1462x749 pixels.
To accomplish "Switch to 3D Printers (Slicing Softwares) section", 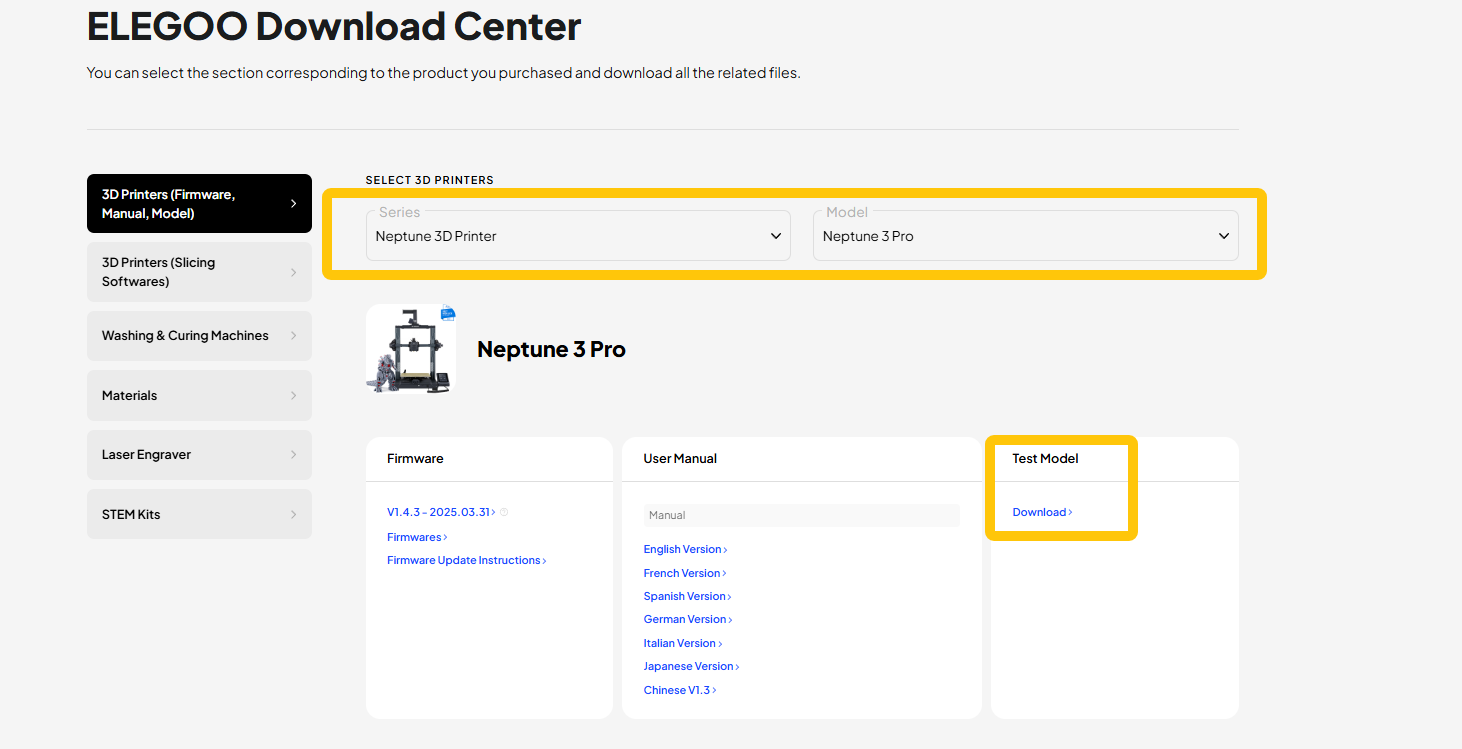I will [199, 272].
